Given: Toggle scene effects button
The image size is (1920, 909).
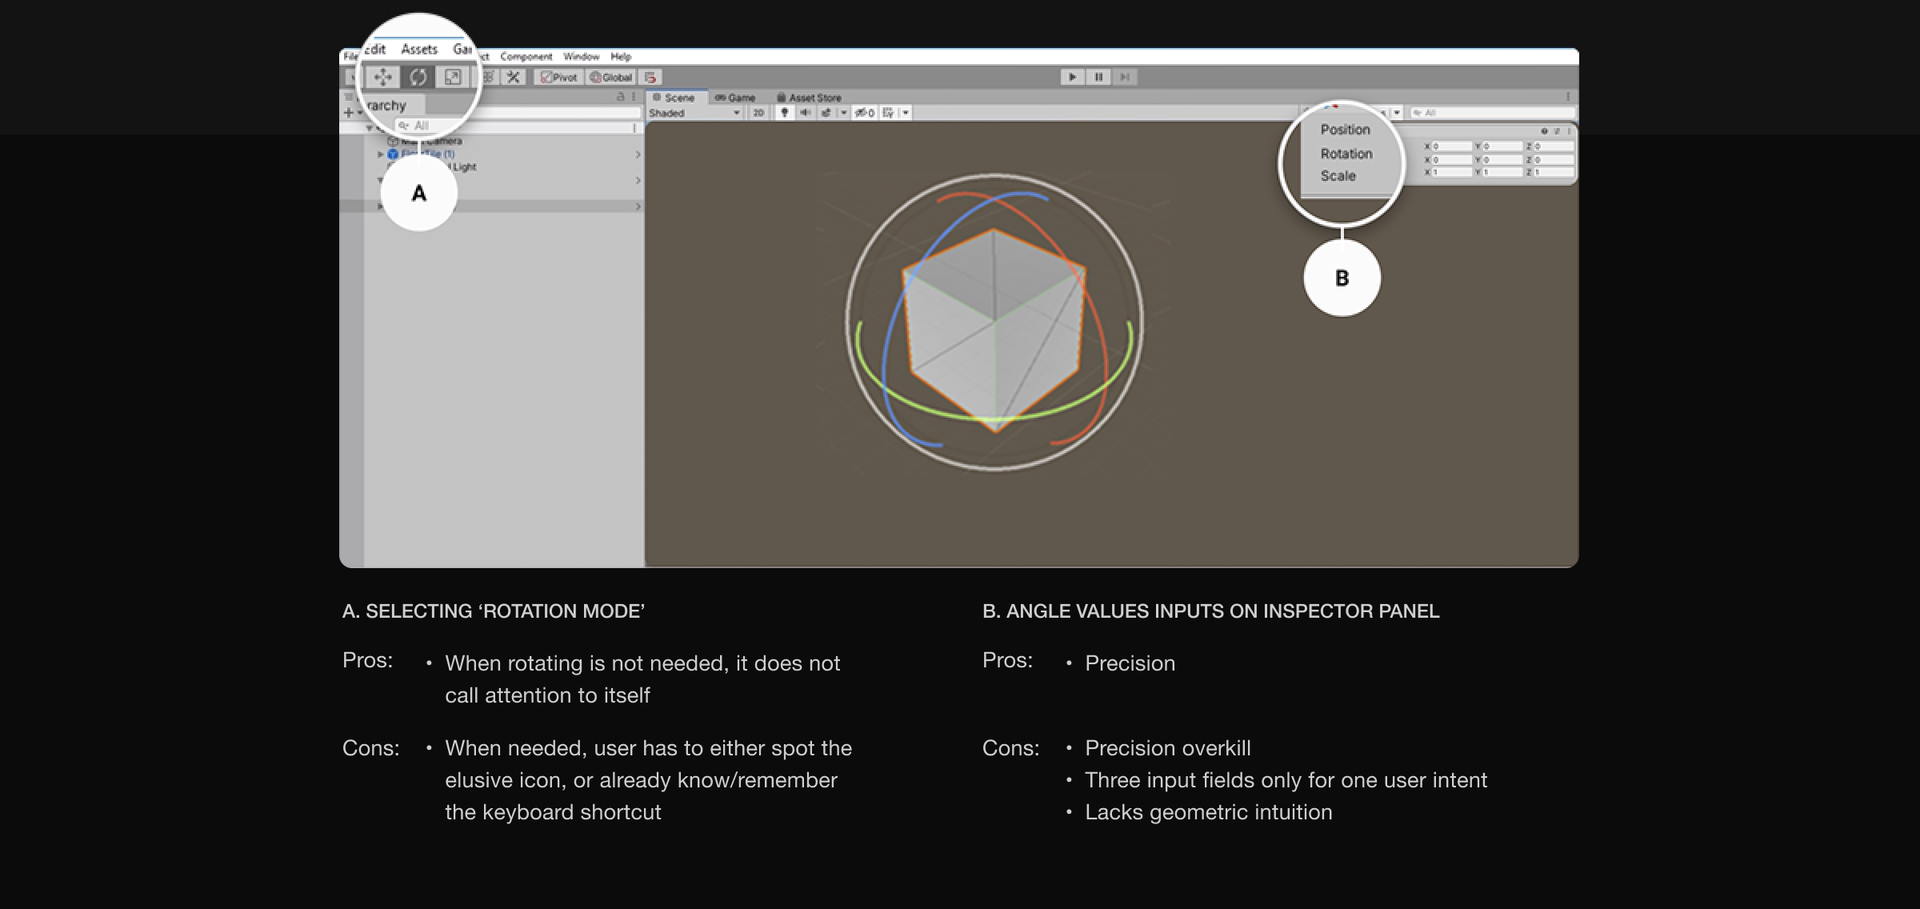Looking at the screenshot, I should pyautogui.click(x=826, y=113).
